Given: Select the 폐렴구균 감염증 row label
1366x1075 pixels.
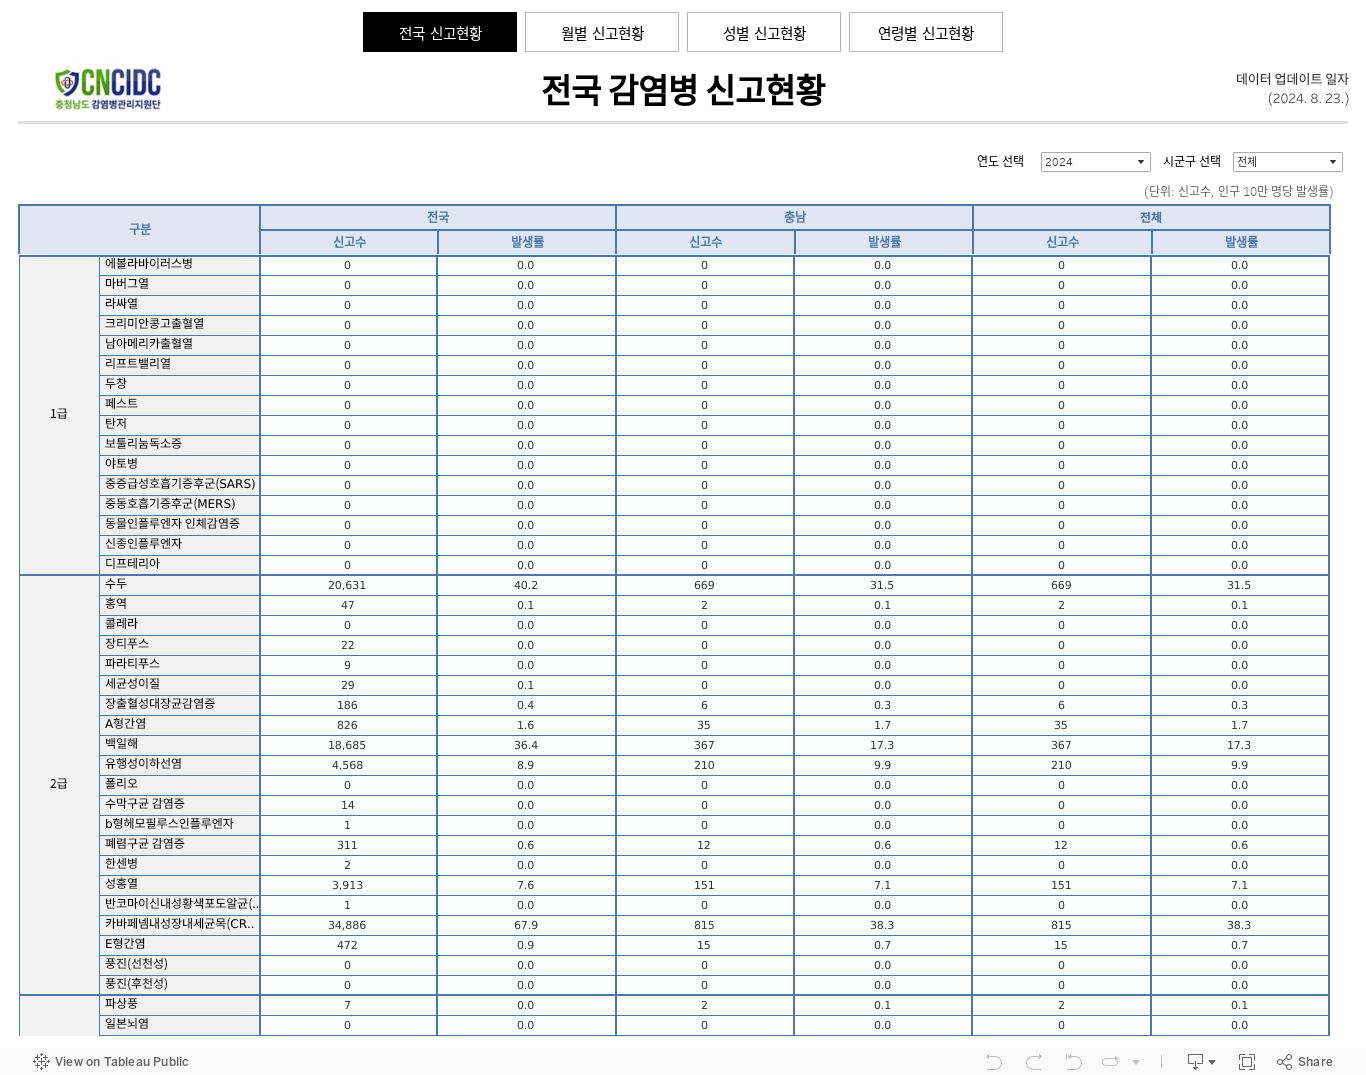Looking at the screenshot, I should pyautogui.click(x=180, y=845).
